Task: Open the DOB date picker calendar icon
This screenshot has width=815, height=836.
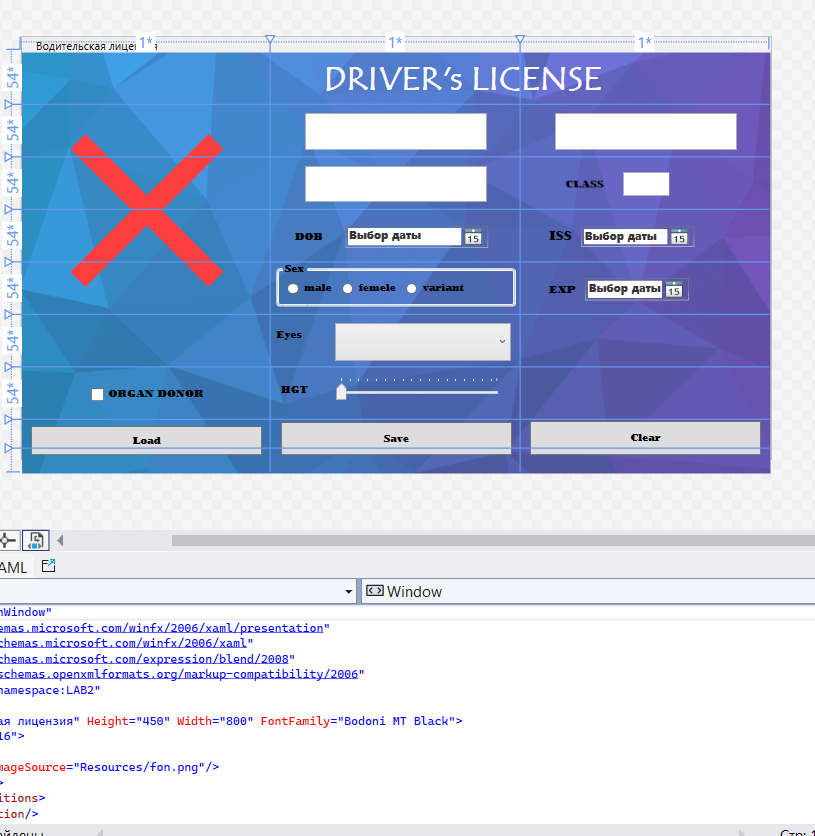Action: click(x=474, y=237)
